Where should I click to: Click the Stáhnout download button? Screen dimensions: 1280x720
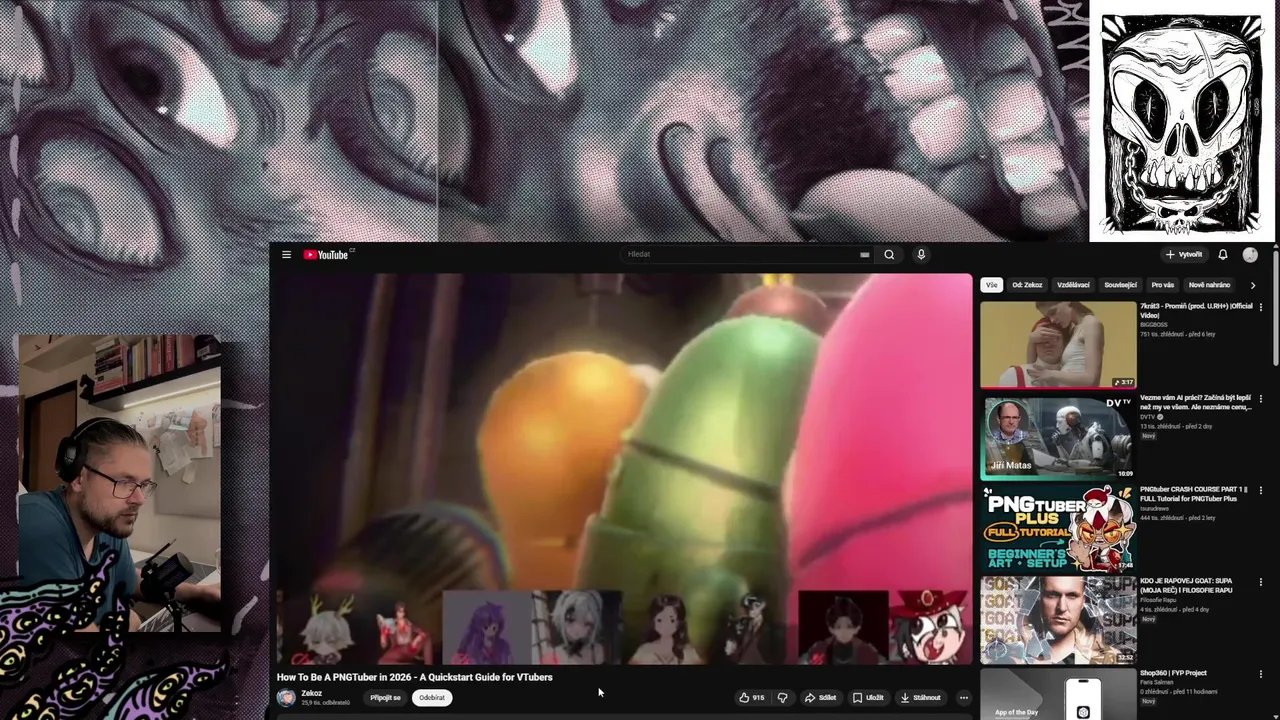point(920,698)
